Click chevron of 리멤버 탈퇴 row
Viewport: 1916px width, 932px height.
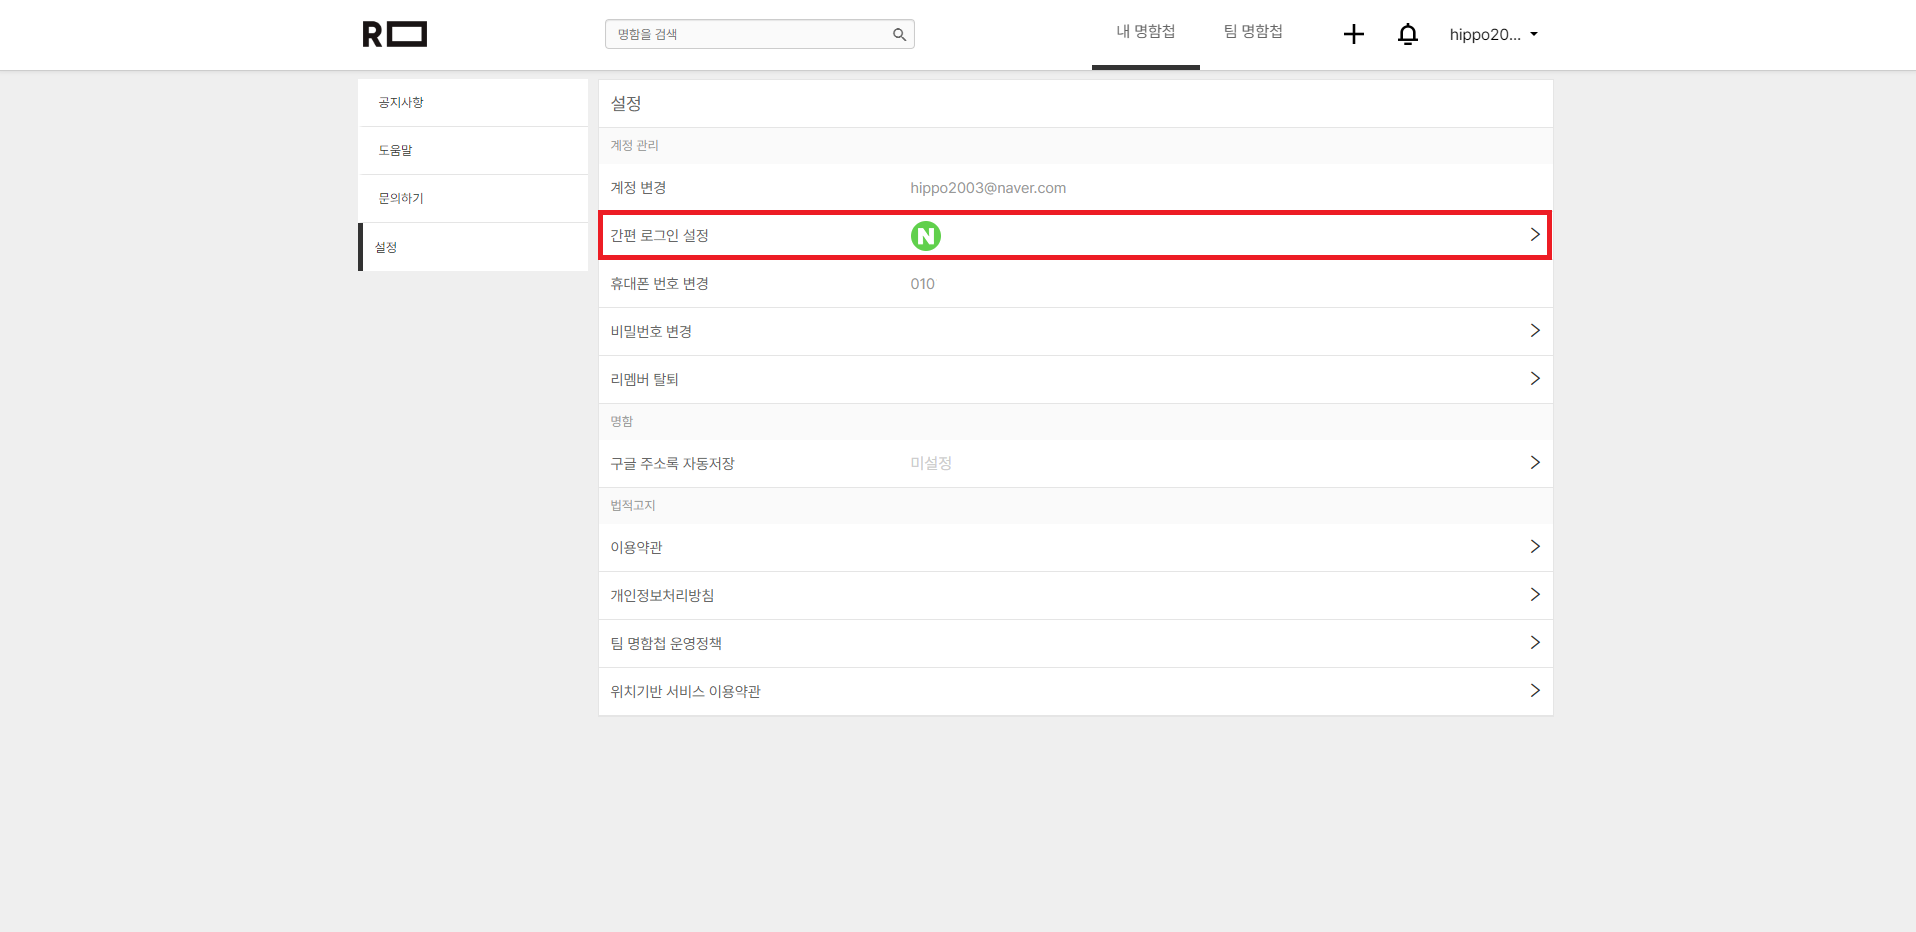(1535, 379)
